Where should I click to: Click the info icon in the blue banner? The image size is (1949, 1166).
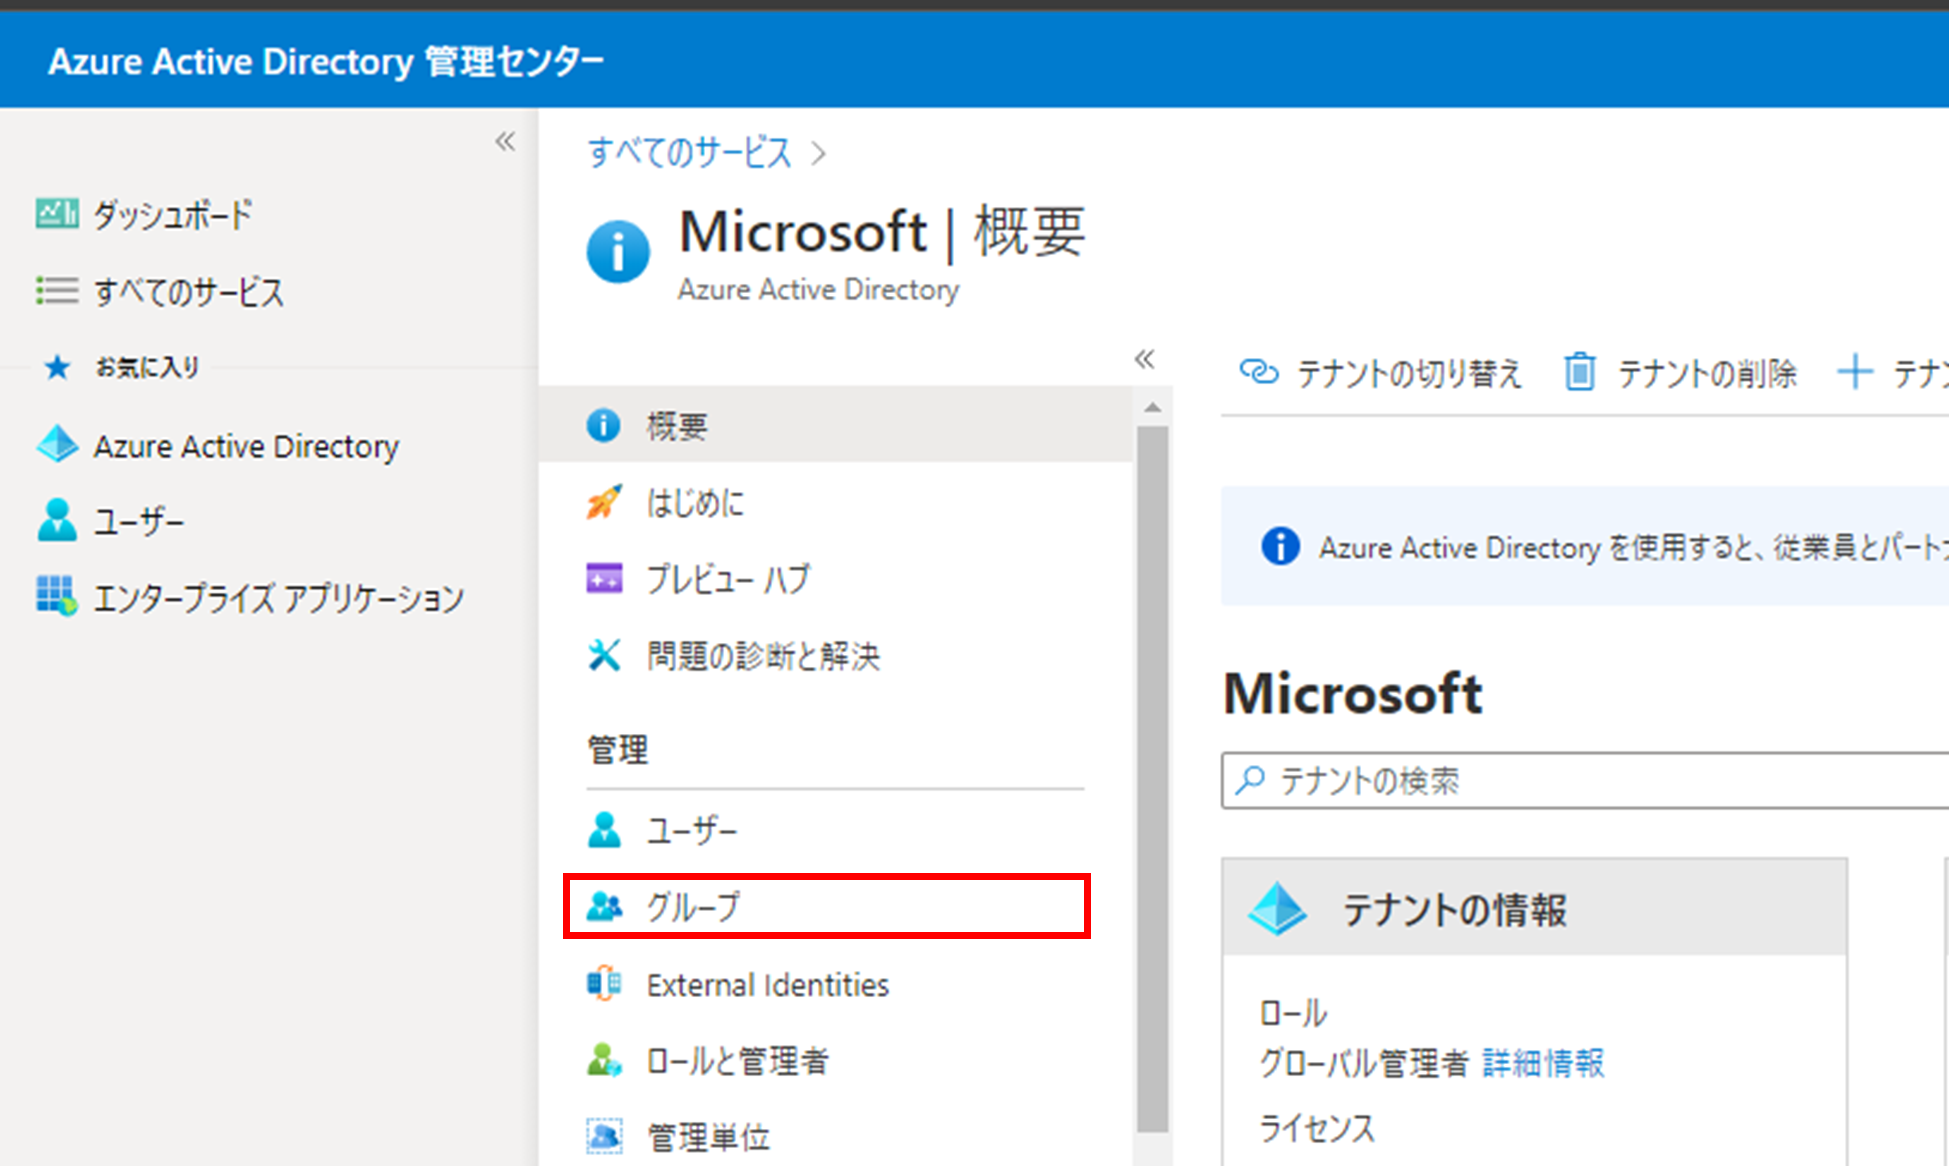click(x=1281, y=546)
